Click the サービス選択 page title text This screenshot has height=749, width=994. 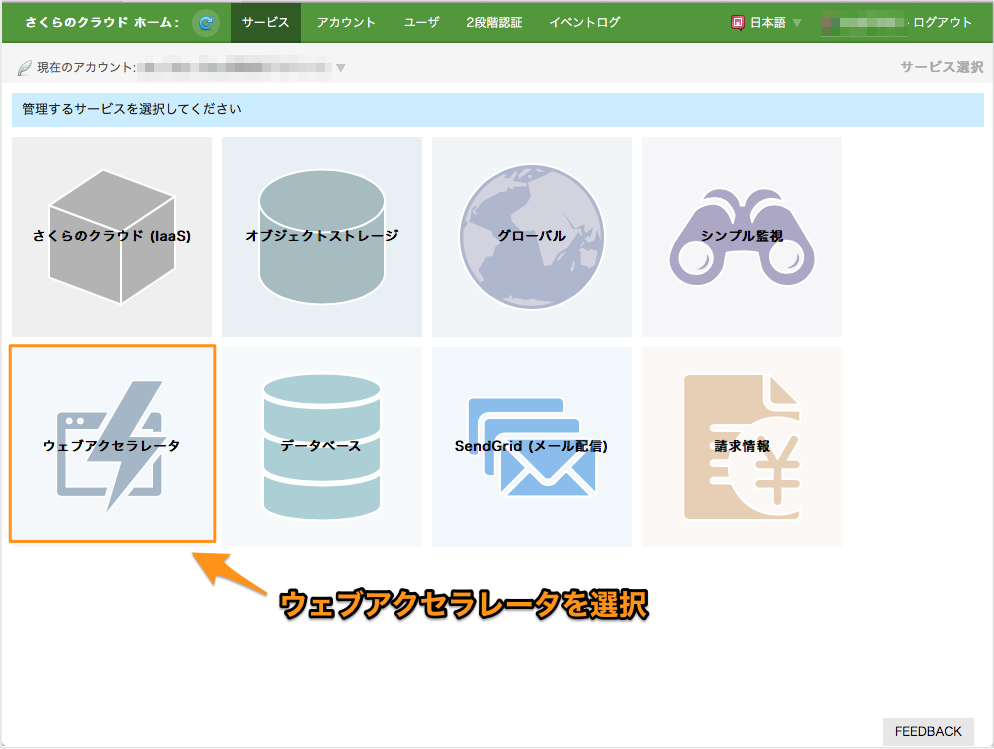(942, 67)
